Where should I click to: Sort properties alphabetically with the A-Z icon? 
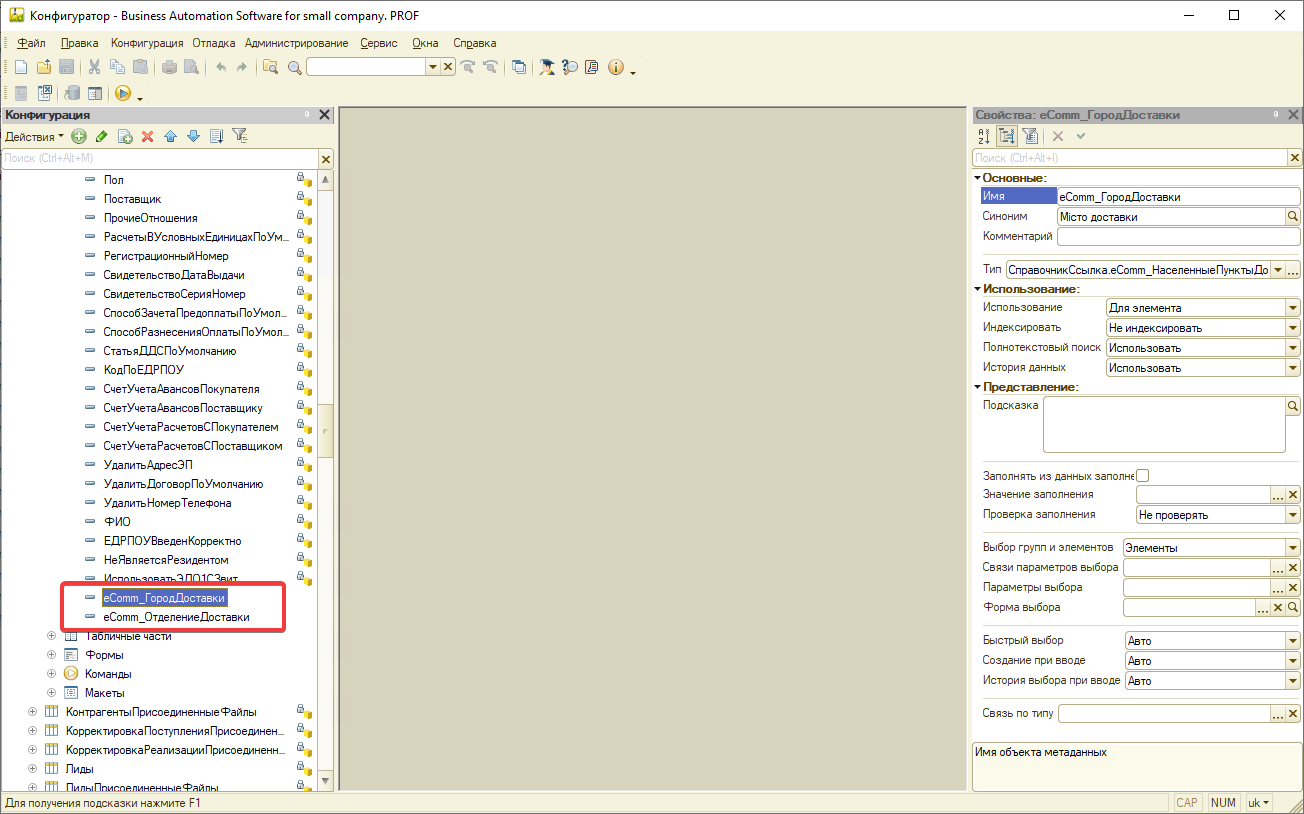(984, 136)
